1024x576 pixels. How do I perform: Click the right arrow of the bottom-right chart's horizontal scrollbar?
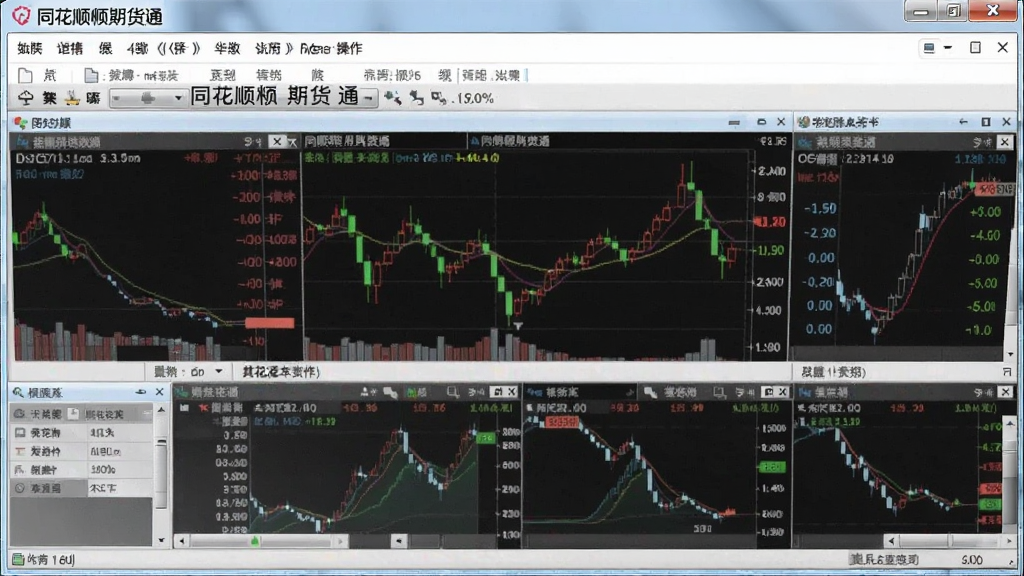pos(1009,541)
